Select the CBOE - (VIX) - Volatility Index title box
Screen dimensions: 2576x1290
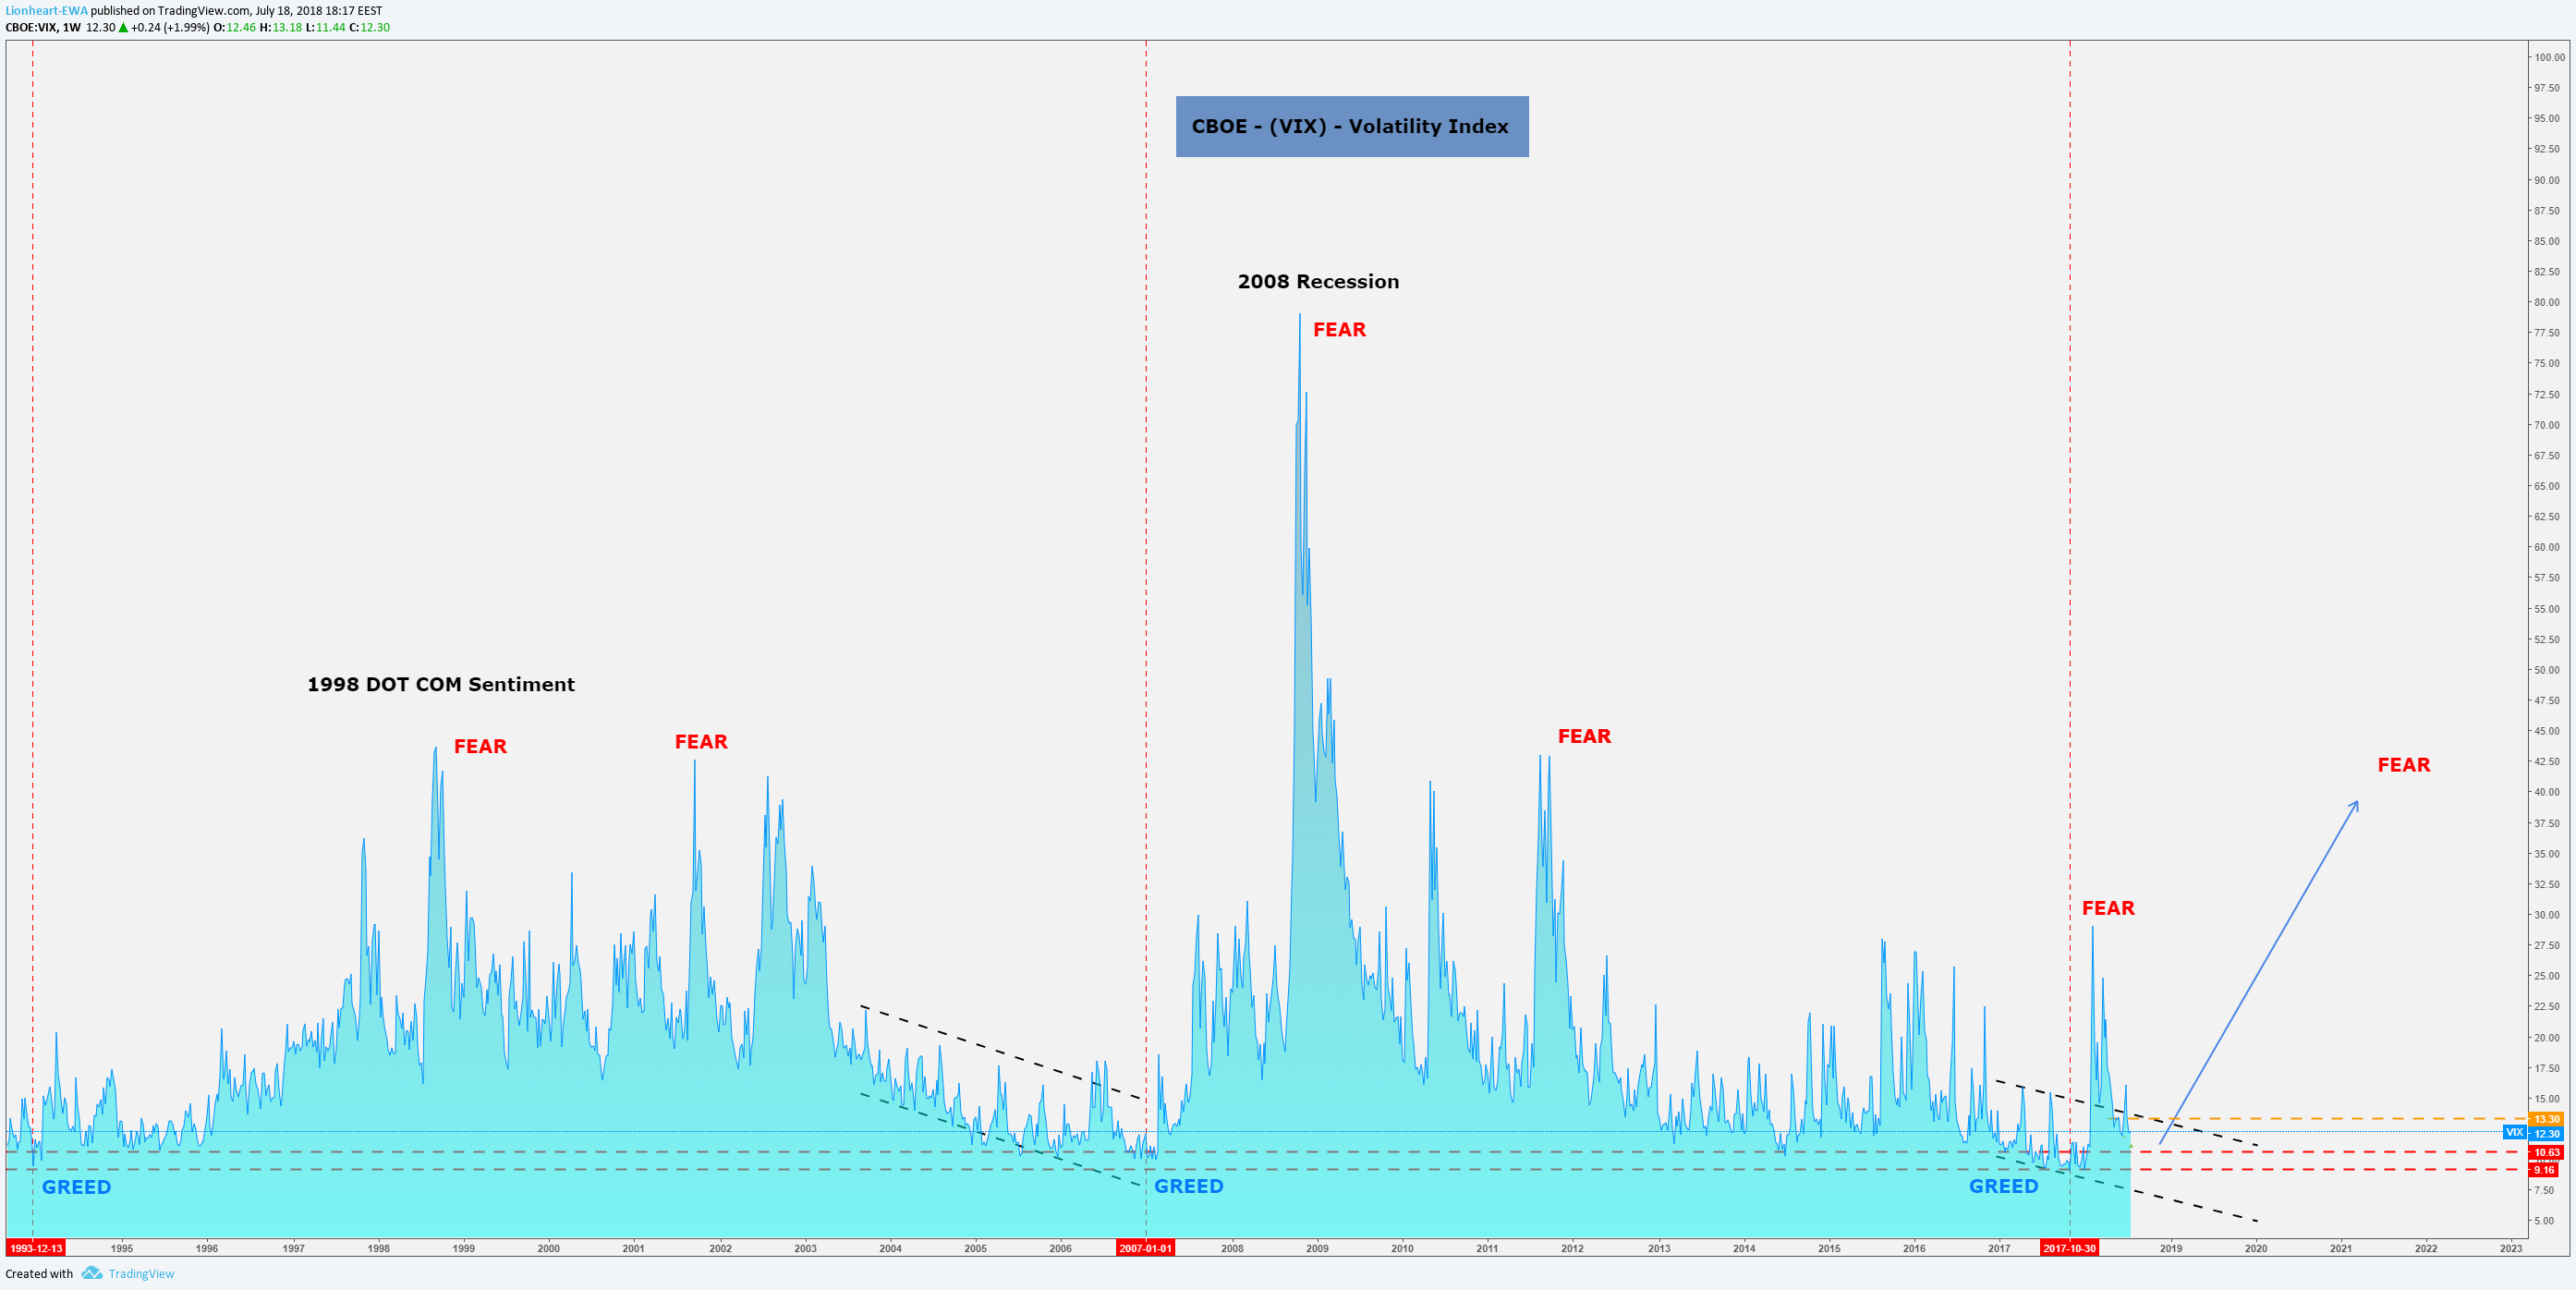coord(1352,126)
